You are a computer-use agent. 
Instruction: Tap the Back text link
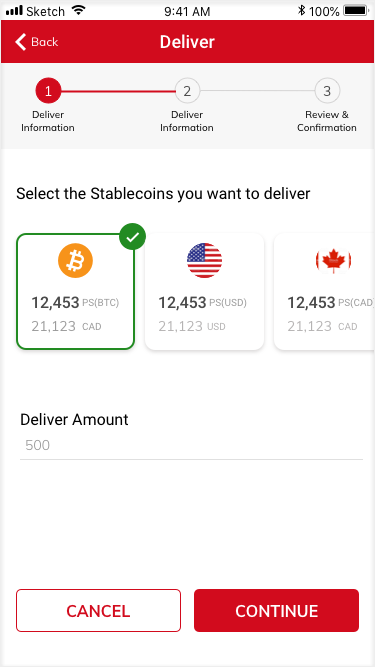click(45, 42)
